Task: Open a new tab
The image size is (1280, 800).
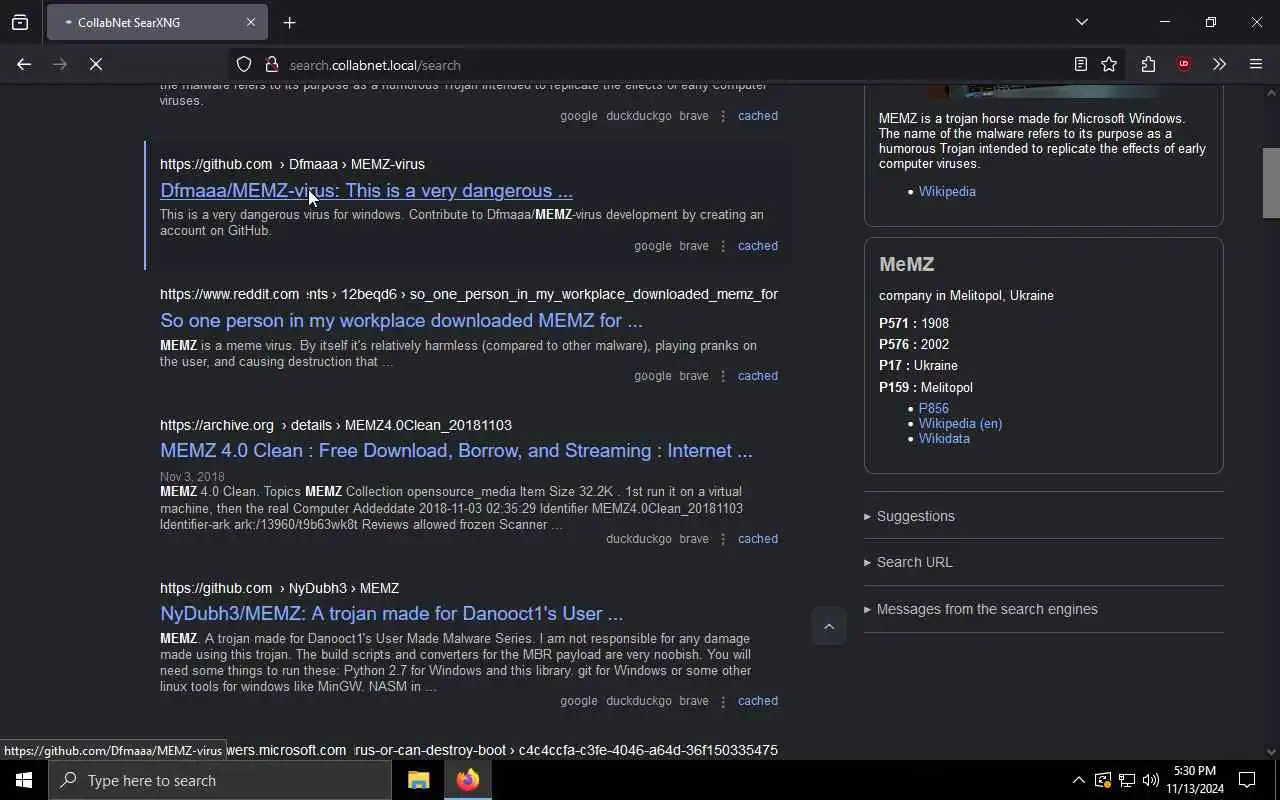Action: (289, 22)
